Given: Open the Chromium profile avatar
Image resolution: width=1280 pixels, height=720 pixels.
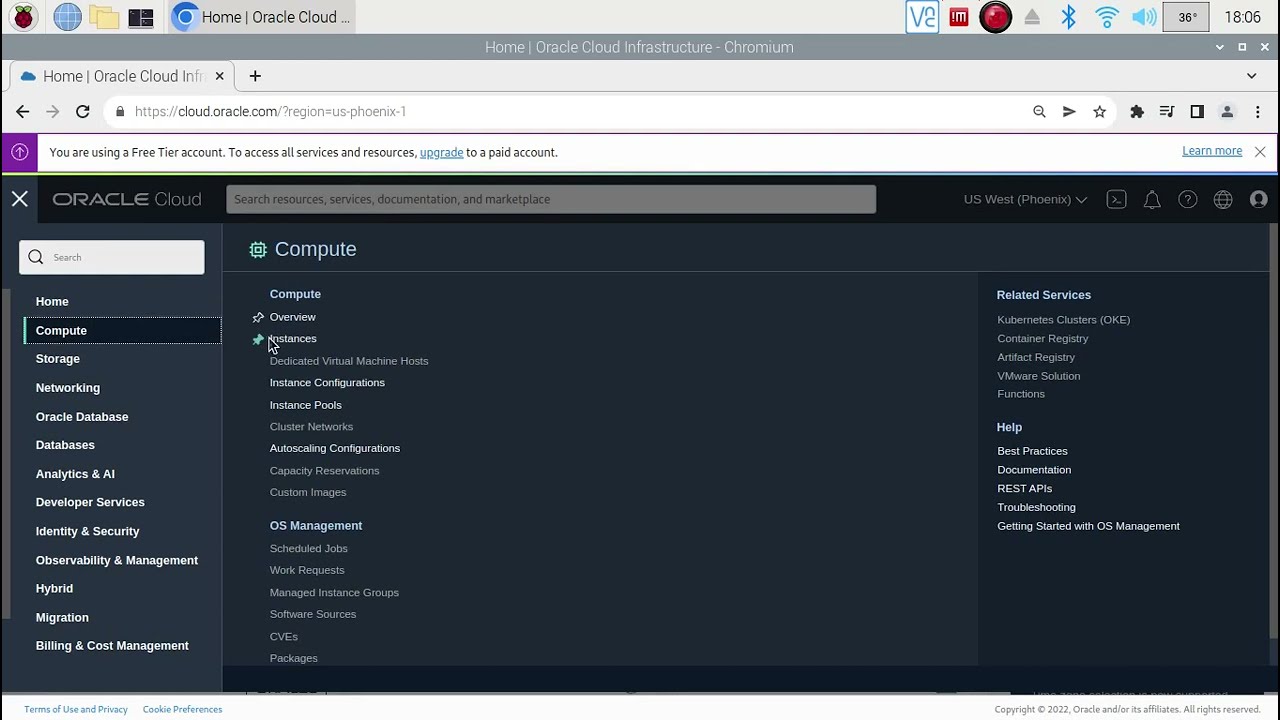Looking at the screenshot, I should pos(1227,112).
